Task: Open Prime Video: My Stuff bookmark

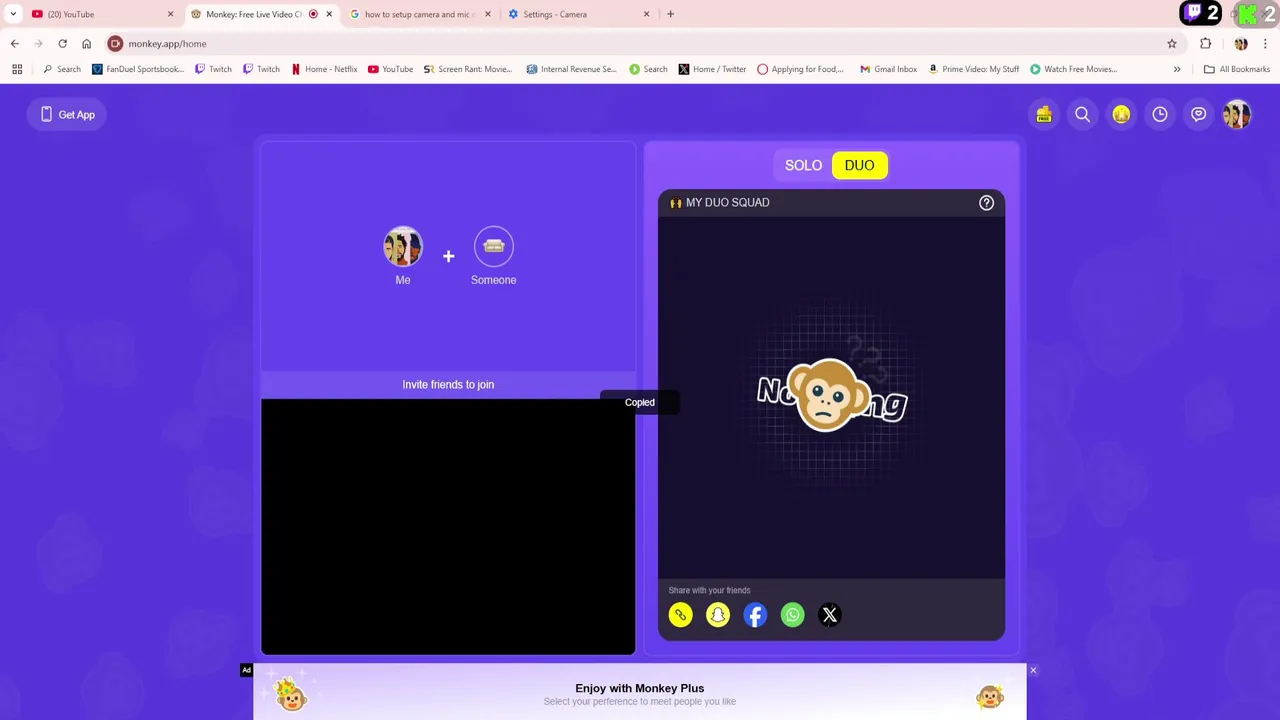Action: coord(973,69)
